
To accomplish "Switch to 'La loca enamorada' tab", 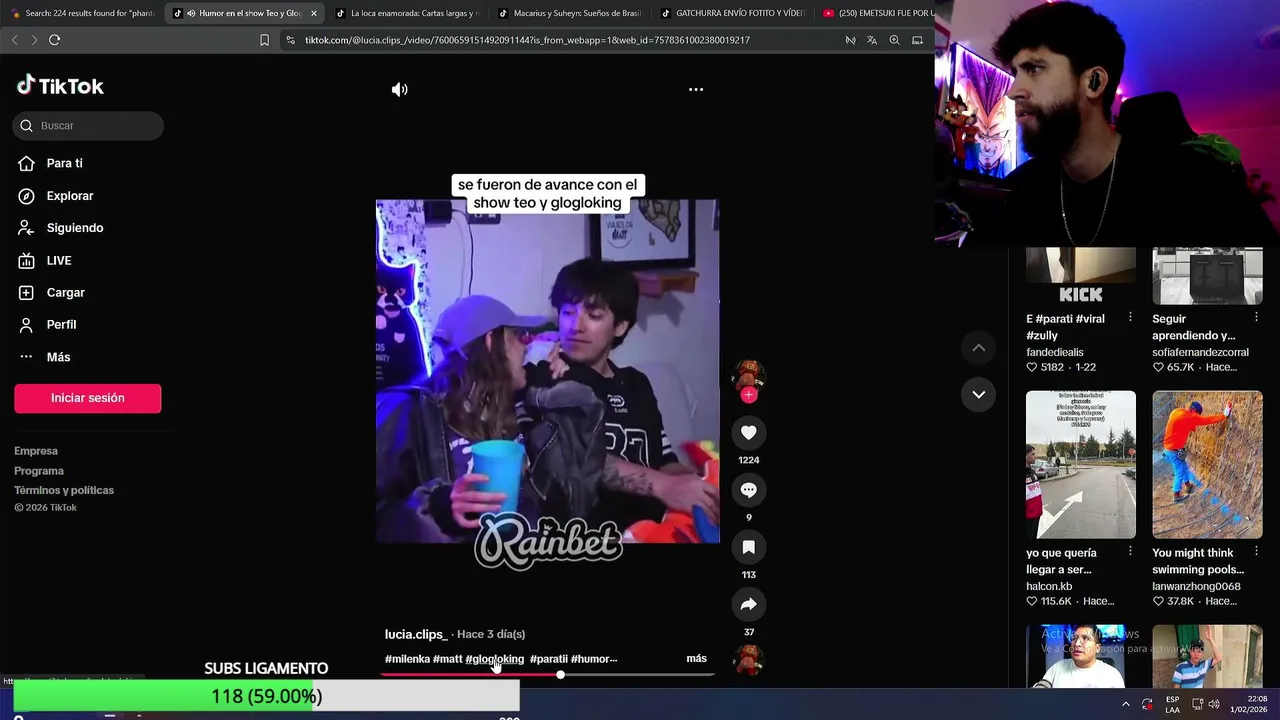I will [407, 13].
